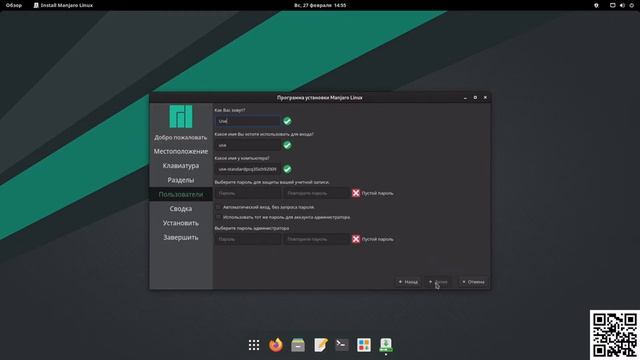Open the power menu in top bar

click(632, 5)
